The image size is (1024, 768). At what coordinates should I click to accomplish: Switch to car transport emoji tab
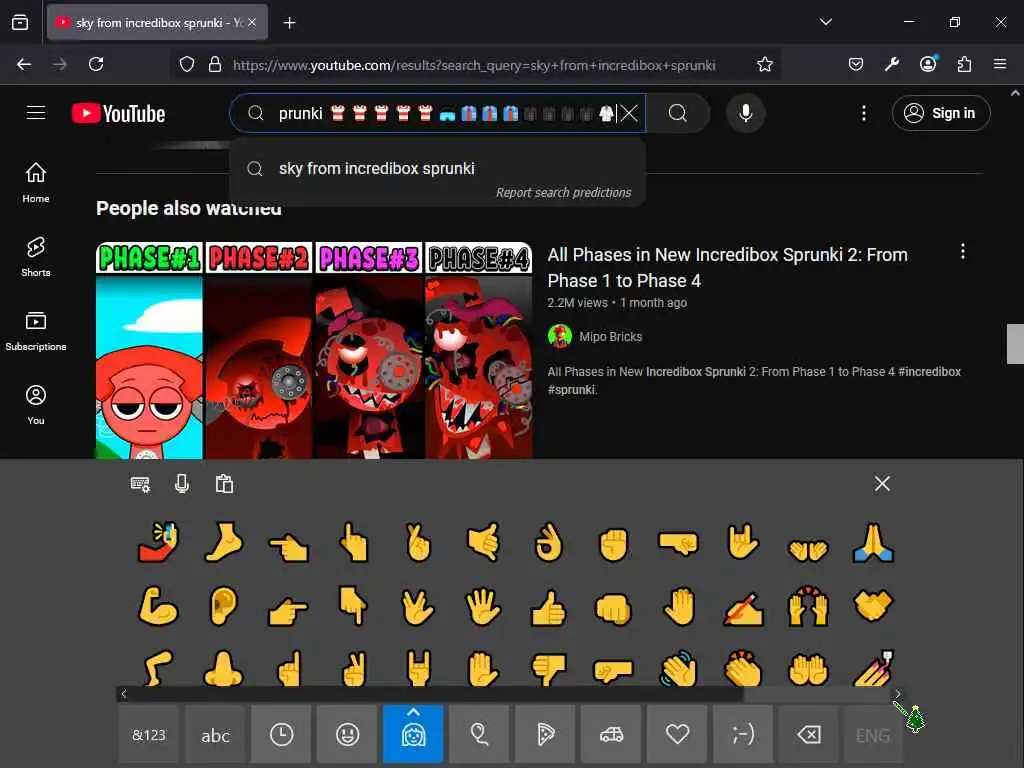611,734
